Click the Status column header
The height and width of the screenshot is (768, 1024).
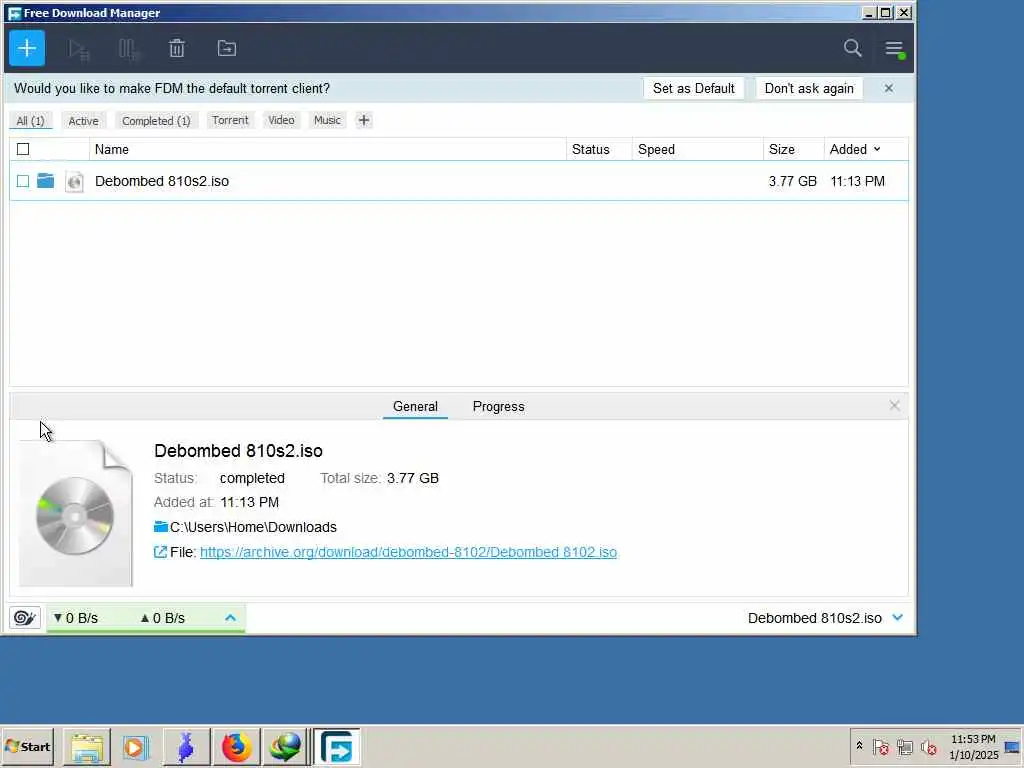click(599, 150)
